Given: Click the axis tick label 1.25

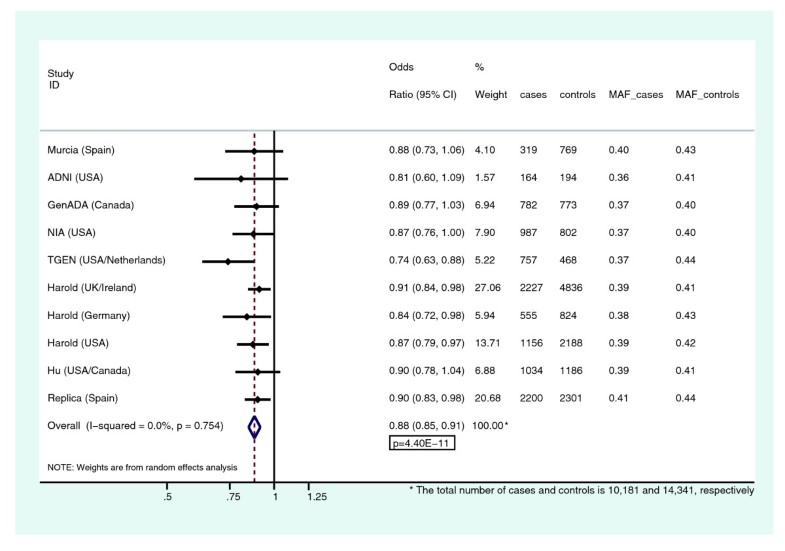Looking at the screenshot, I should [317, 497].
